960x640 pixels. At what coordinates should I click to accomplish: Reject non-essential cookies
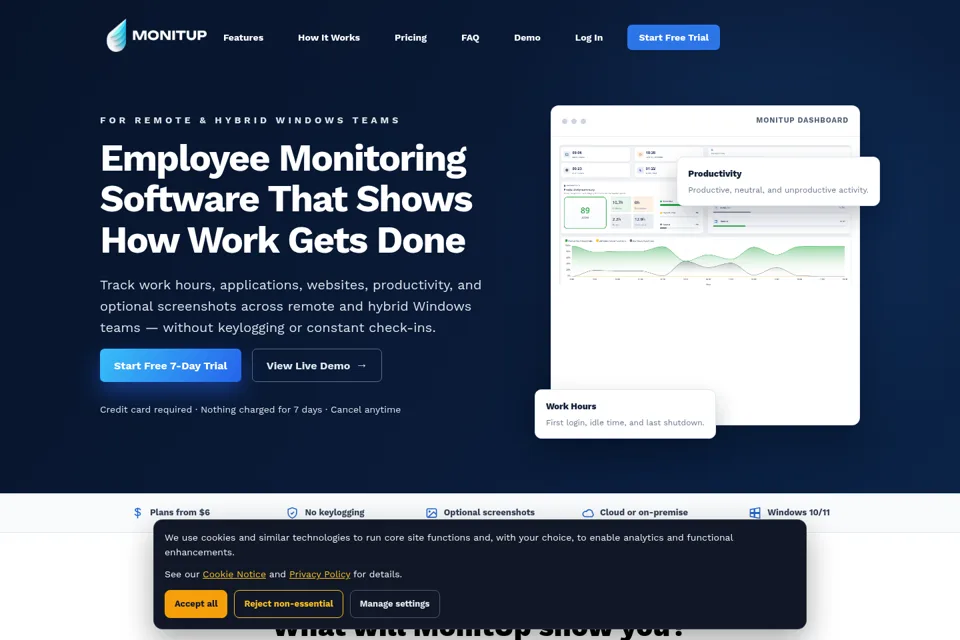coord(288,604)
